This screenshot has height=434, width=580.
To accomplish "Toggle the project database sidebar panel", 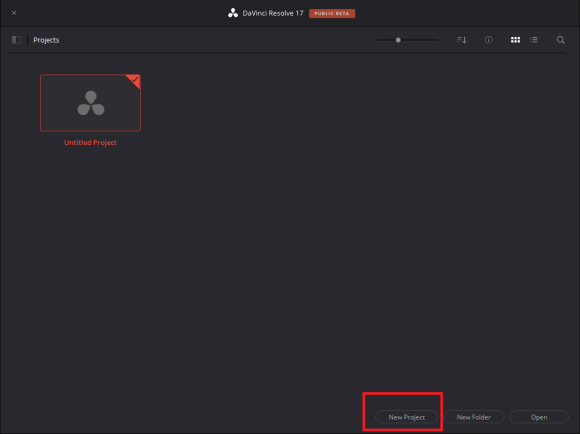I will point(16,40).
